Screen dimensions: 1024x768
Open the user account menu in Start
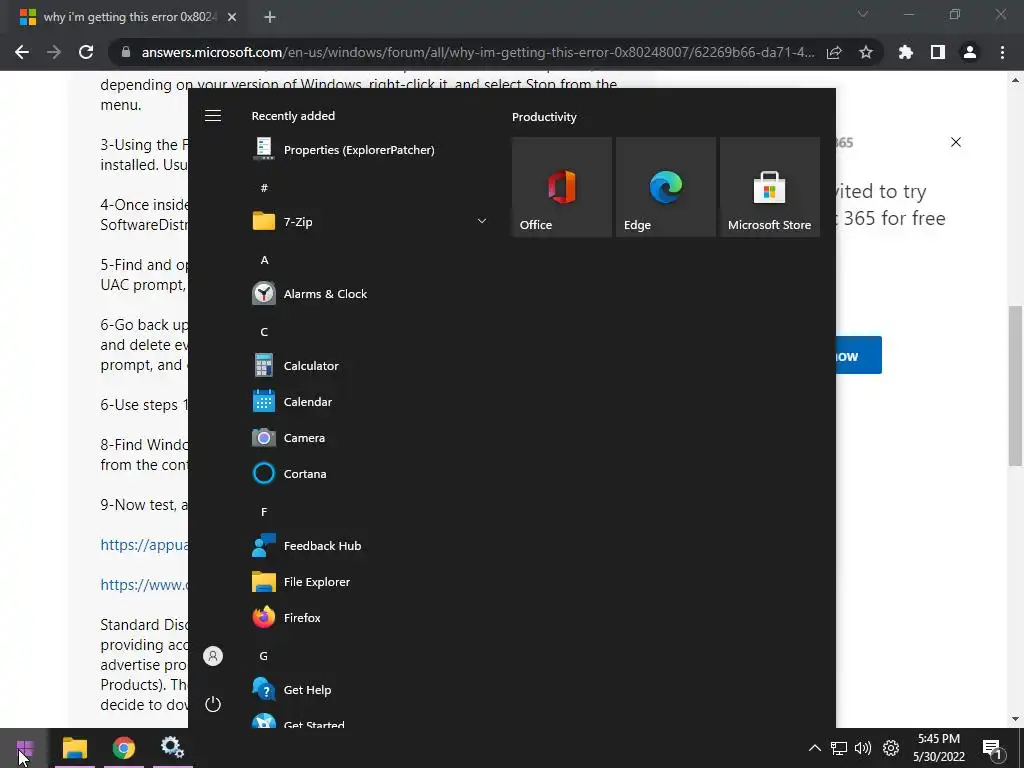[213, 656]
